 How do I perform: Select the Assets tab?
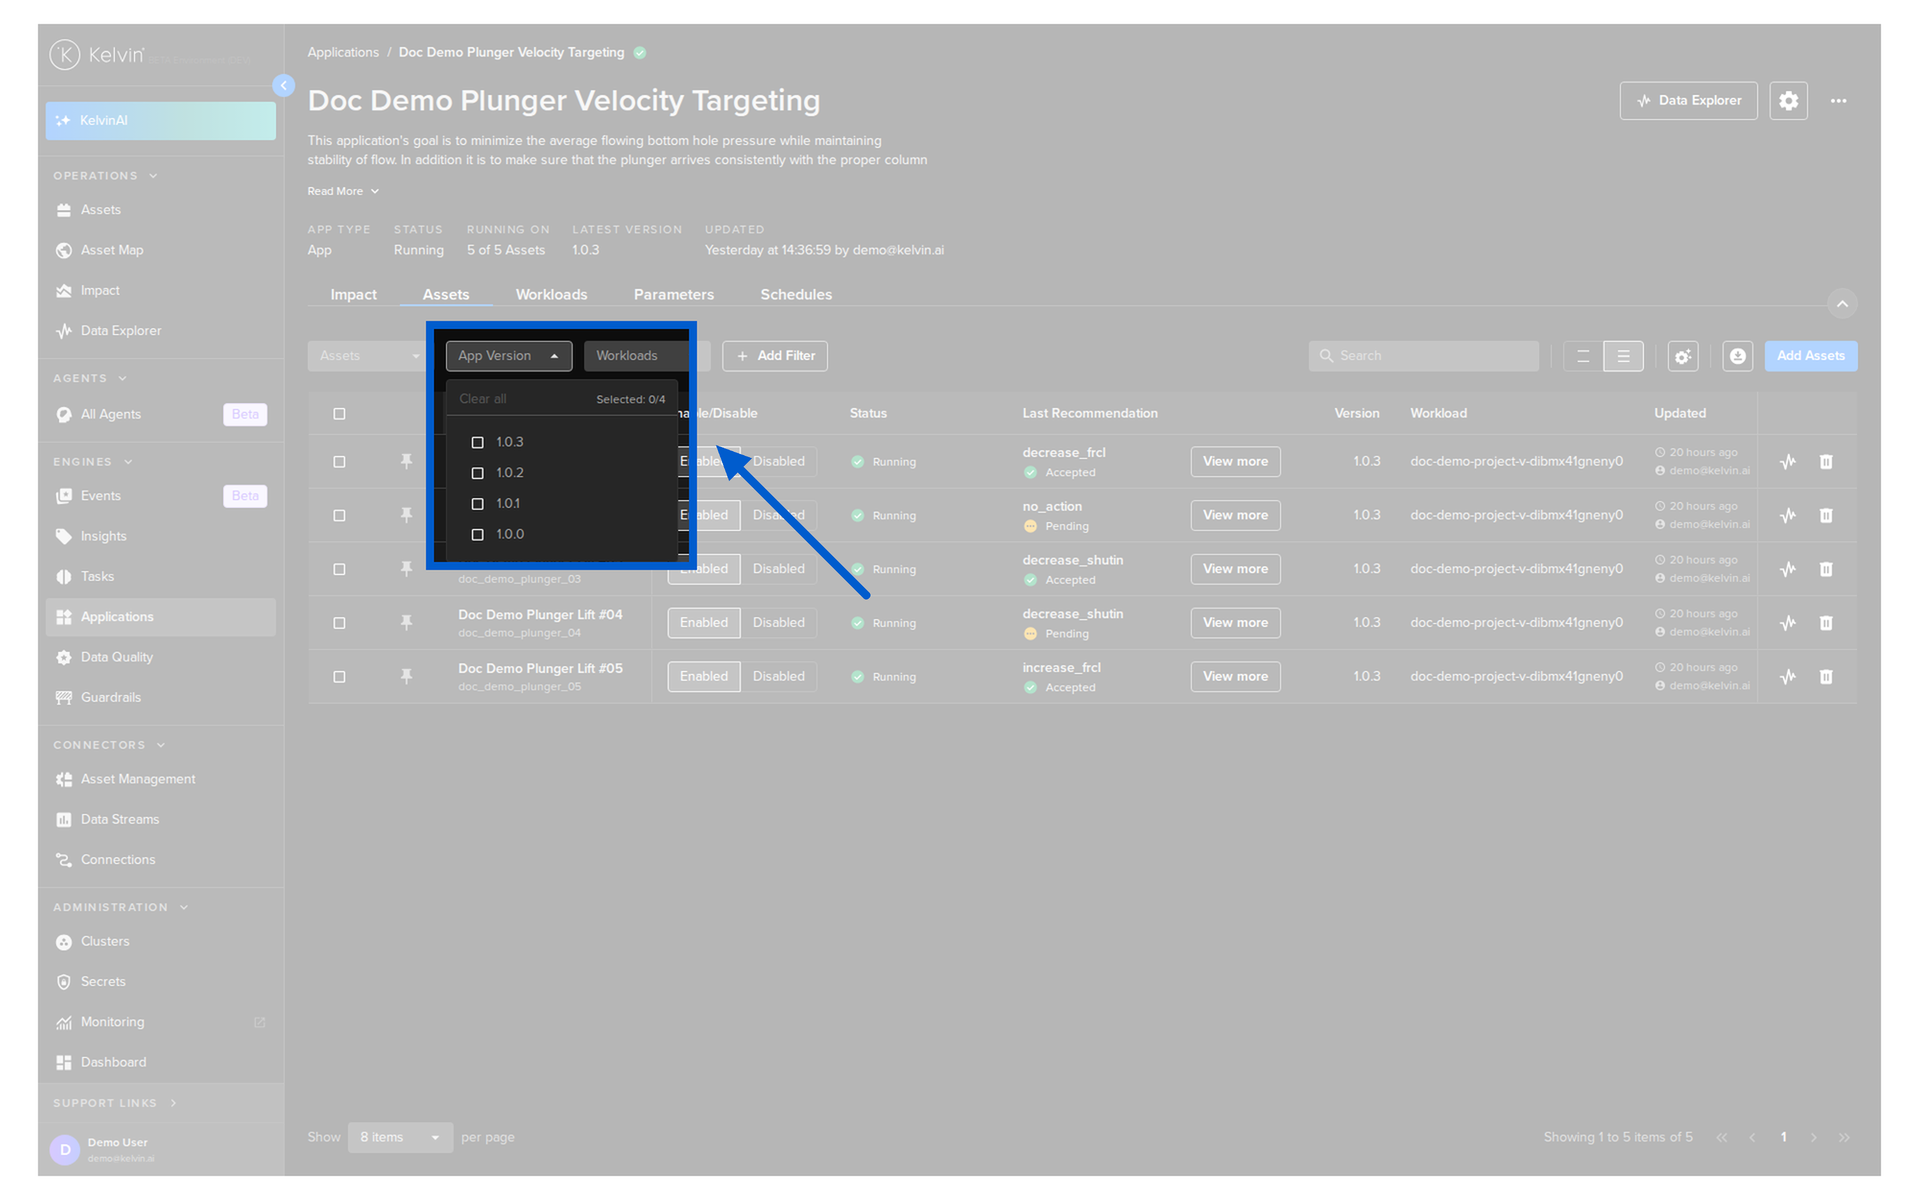[446, 295]
